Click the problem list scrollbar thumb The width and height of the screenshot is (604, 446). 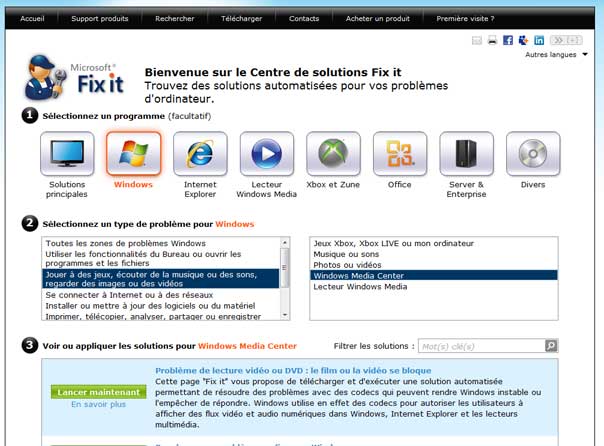285,268
